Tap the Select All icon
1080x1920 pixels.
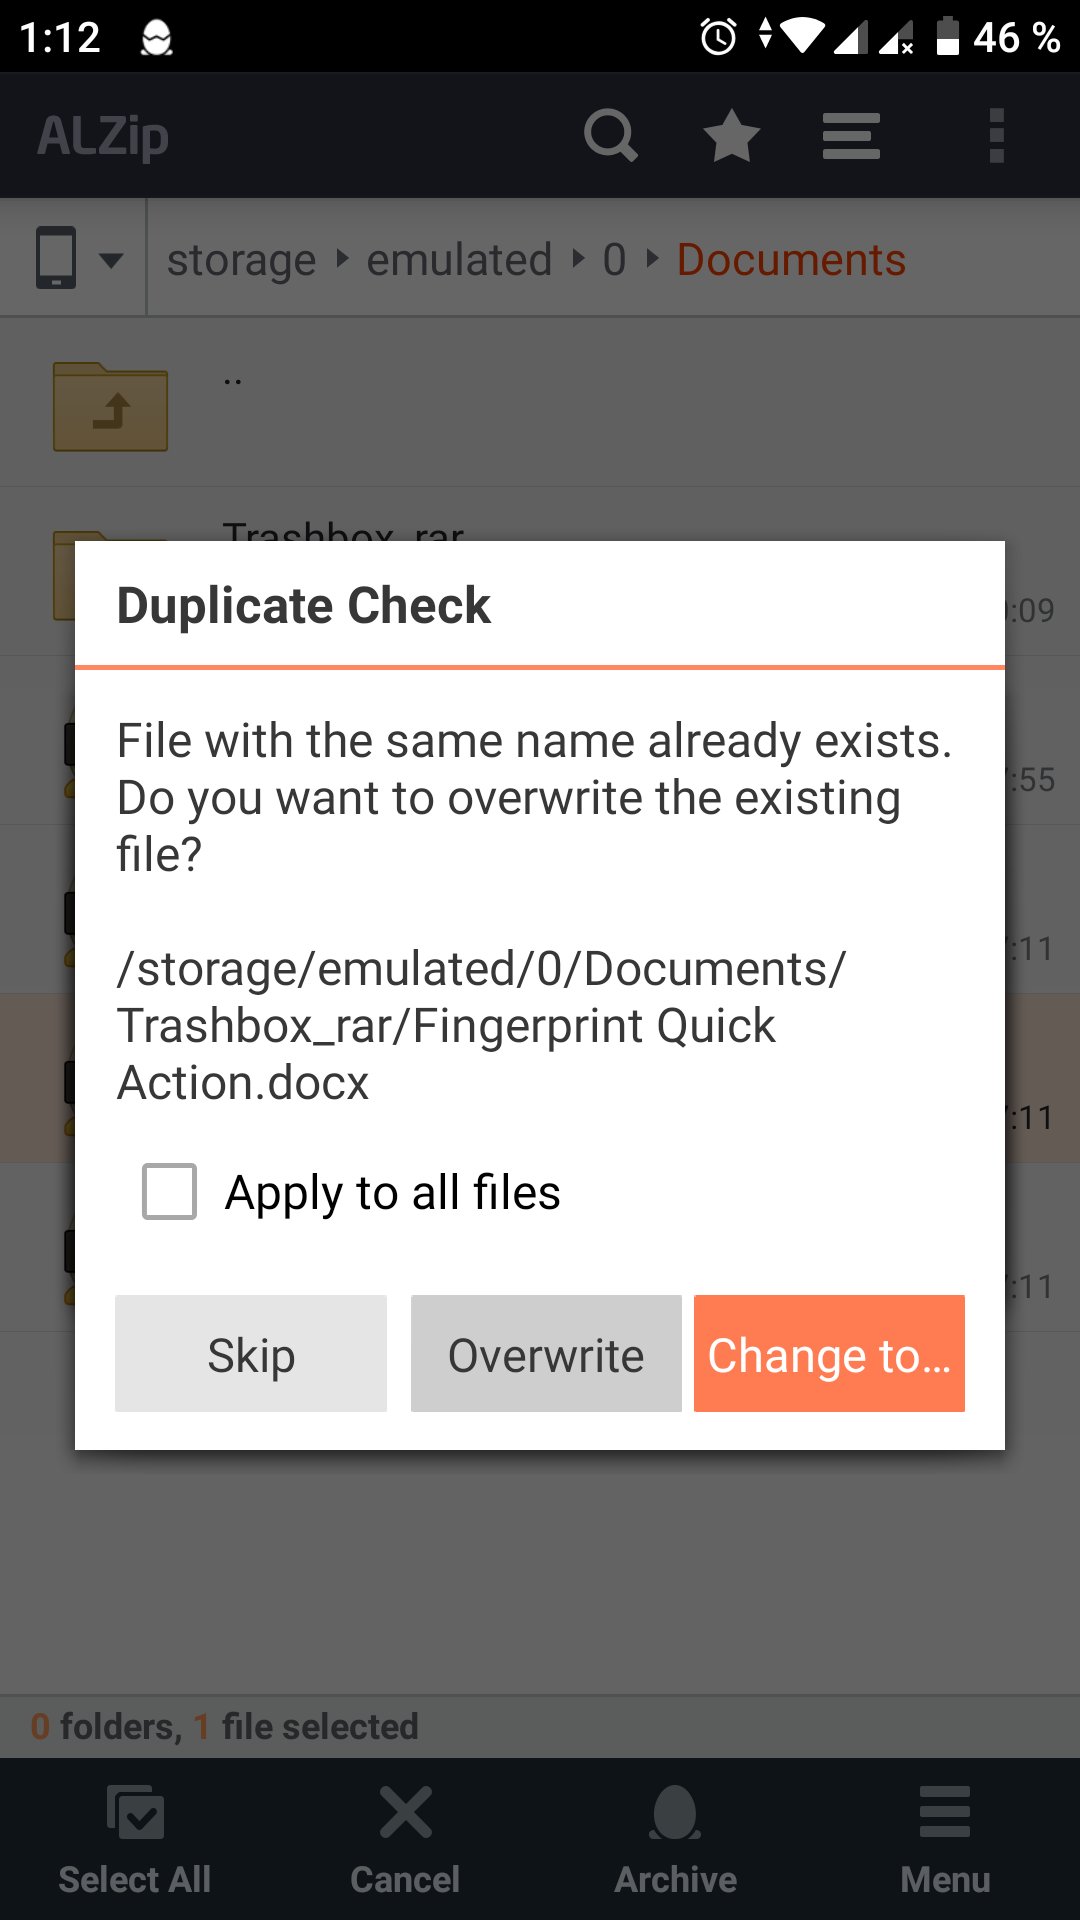[x=135, y=1813]
